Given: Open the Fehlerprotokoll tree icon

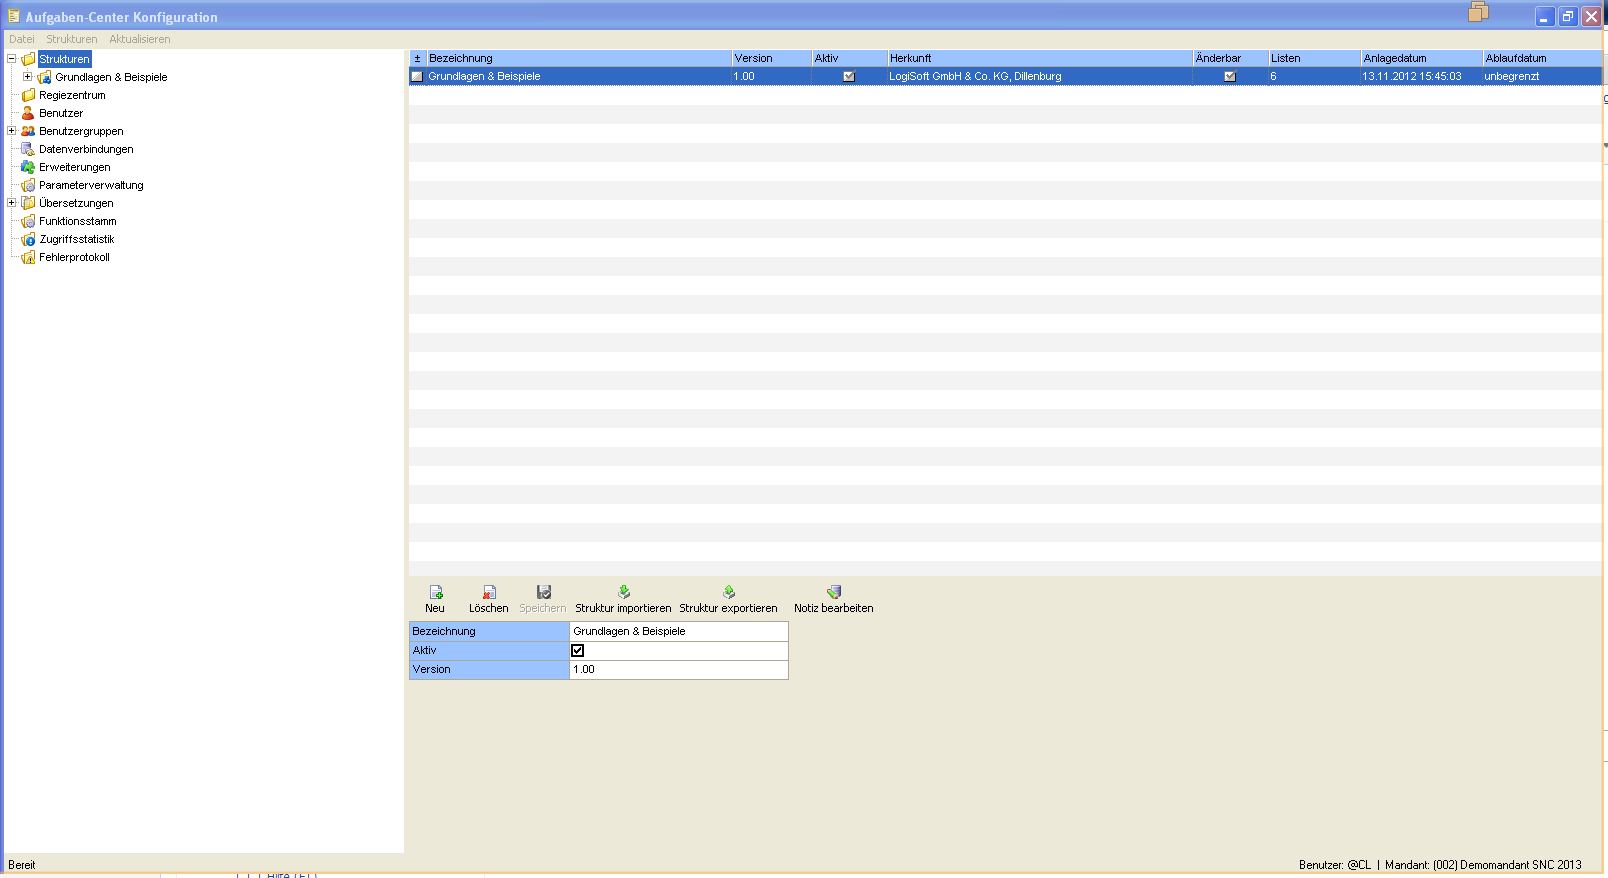Looking at the screenshot, I should point(28,257).
